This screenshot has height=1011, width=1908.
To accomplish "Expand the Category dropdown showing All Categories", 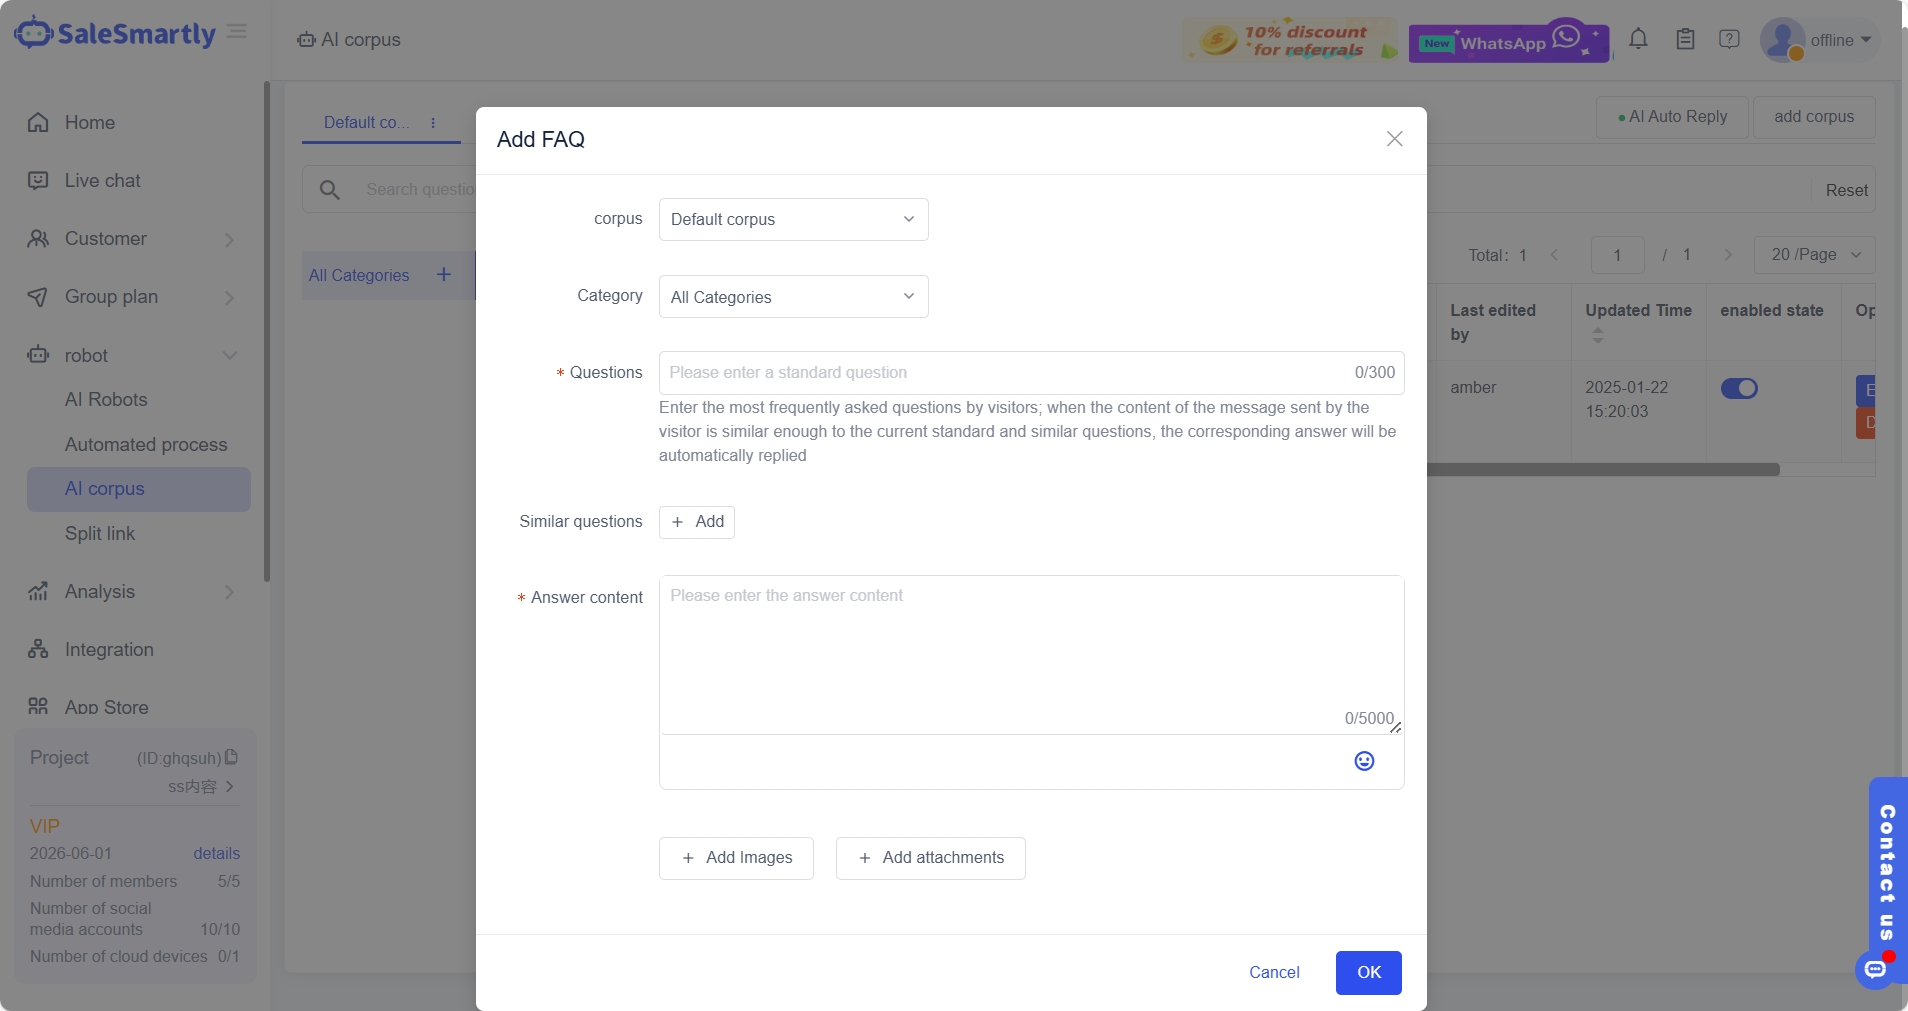I will [793, 297].
